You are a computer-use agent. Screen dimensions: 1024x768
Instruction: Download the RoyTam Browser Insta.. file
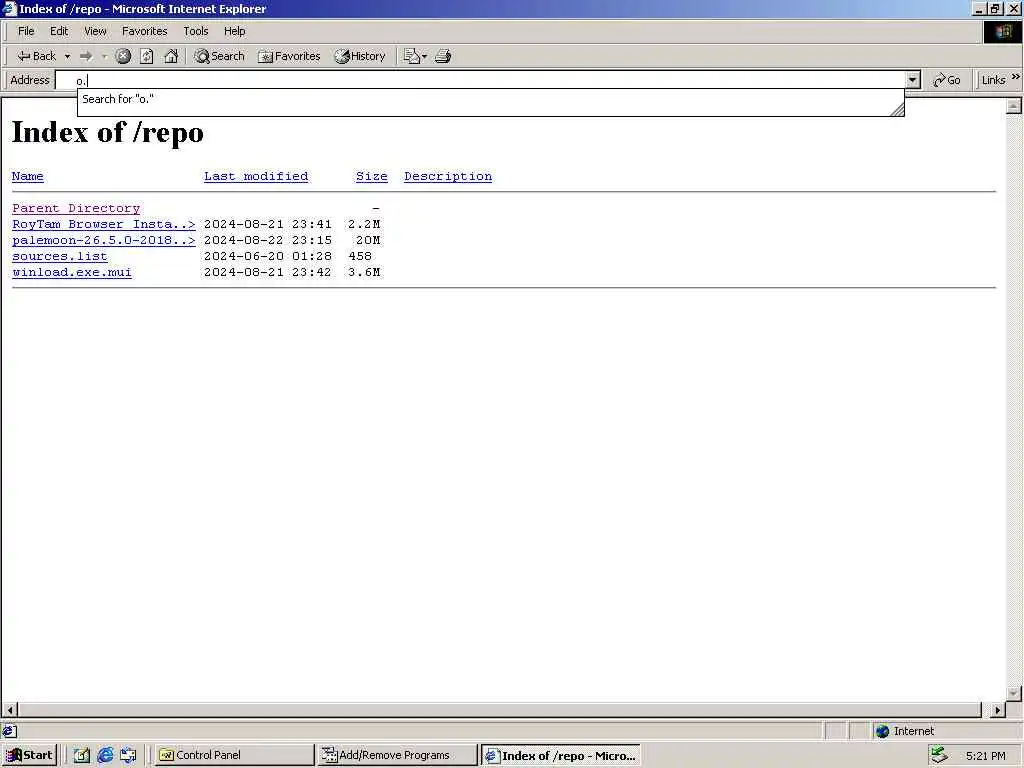click(104, 224)
